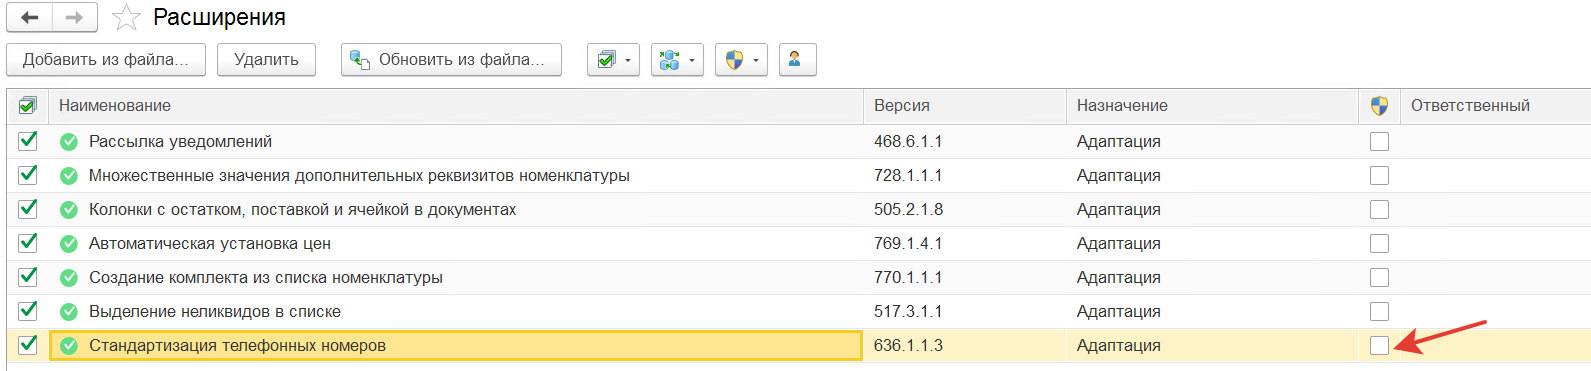Click the responsible person toolbar icon
1591x371 pixels.
click(x=797, y=60)
